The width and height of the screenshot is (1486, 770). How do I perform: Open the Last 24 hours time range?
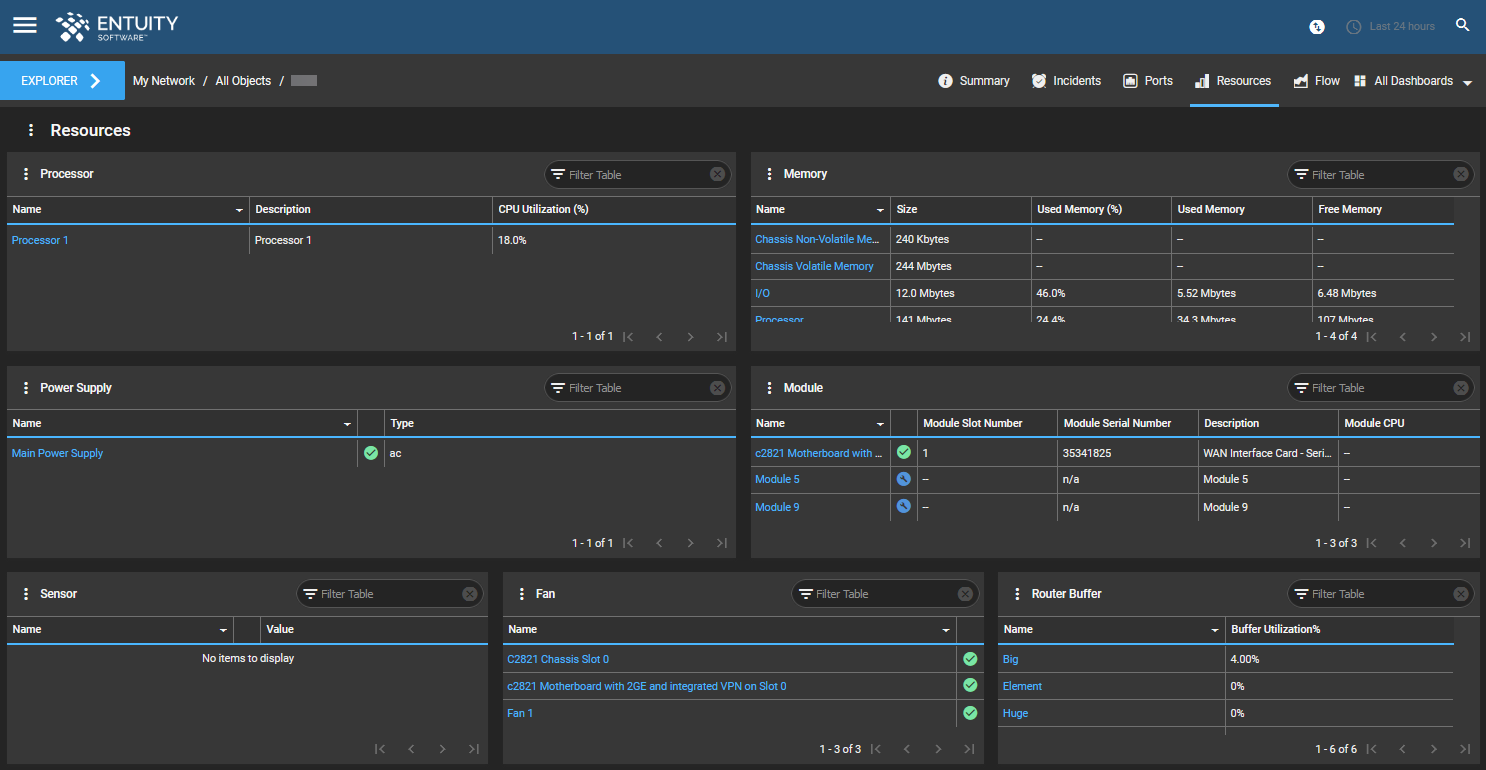[1401, 26]
